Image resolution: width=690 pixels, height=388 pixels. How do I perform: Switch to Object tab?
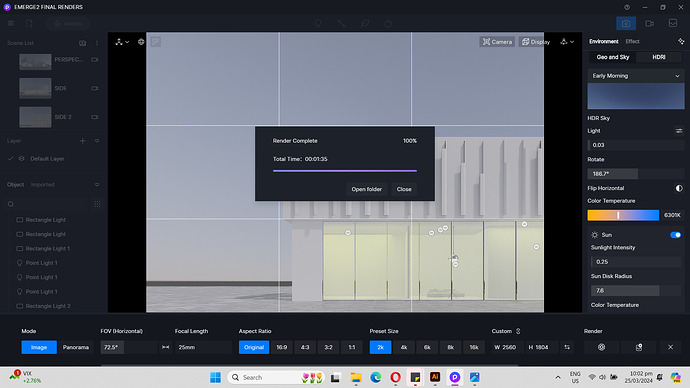click(15, 184)
